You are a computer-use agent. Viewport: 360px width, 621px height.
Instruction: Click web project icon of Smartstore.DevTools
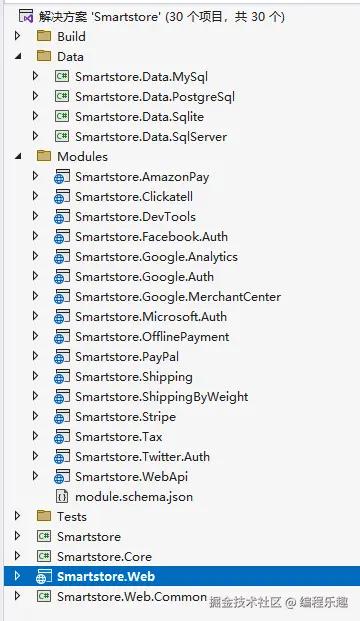coord(62,217)
